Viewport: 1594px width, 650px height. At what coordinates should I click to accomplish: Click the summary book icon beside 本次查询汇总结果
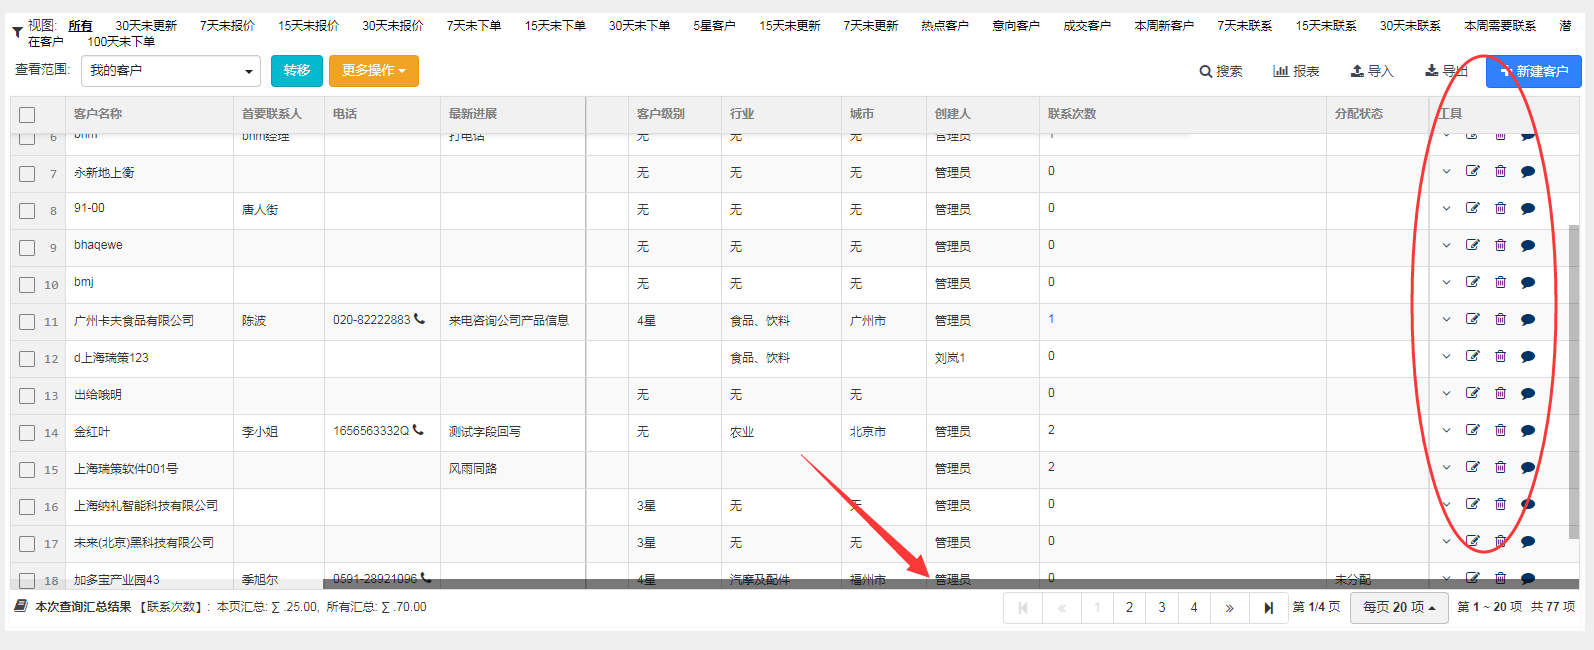tap(21, 606)
